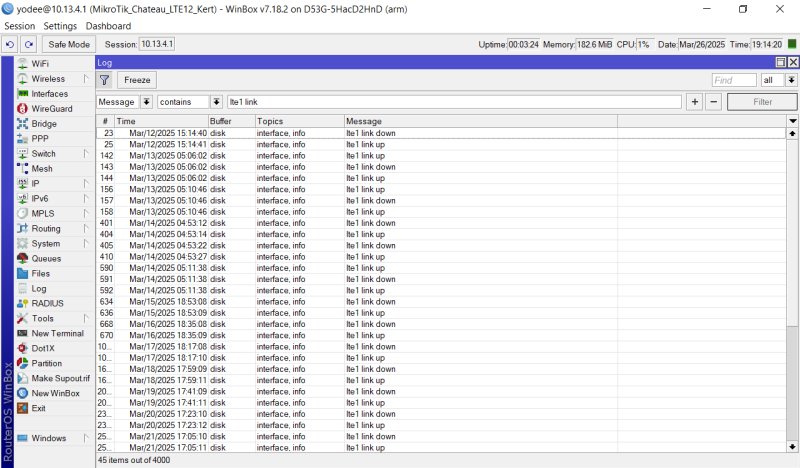Open System sidebar menu
Image resolution: width=800 pixels, height=468 pixels.
pos(45,243)
